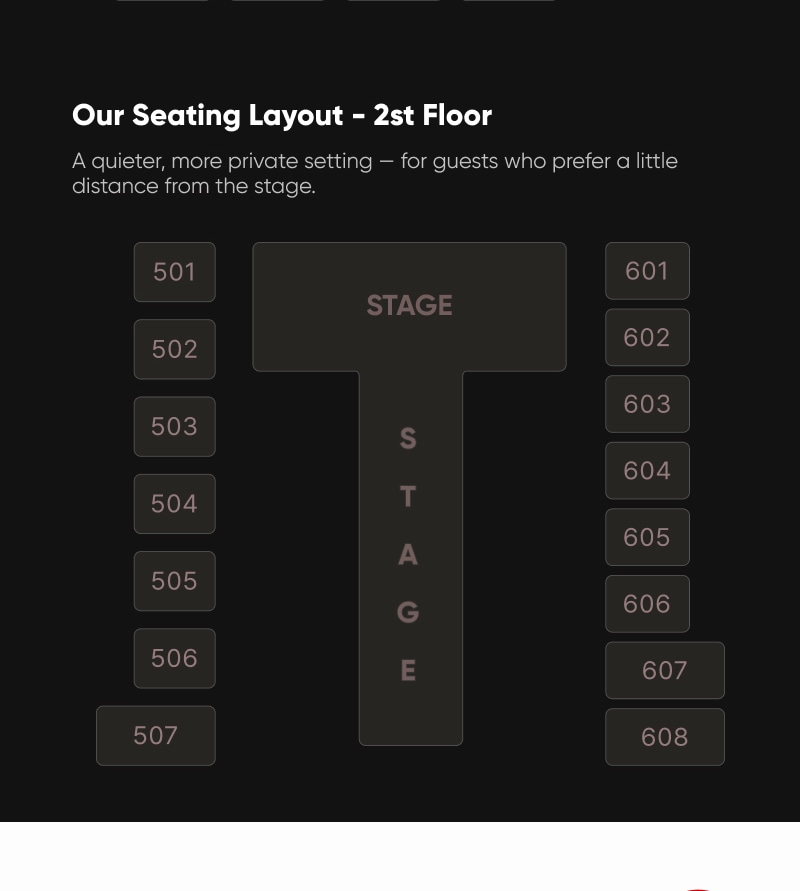Image resolution: width=800 pixels, height=891 pixels.
Task: Pick the 608 table
Action: pyautogui.click(x=665, y=736)
